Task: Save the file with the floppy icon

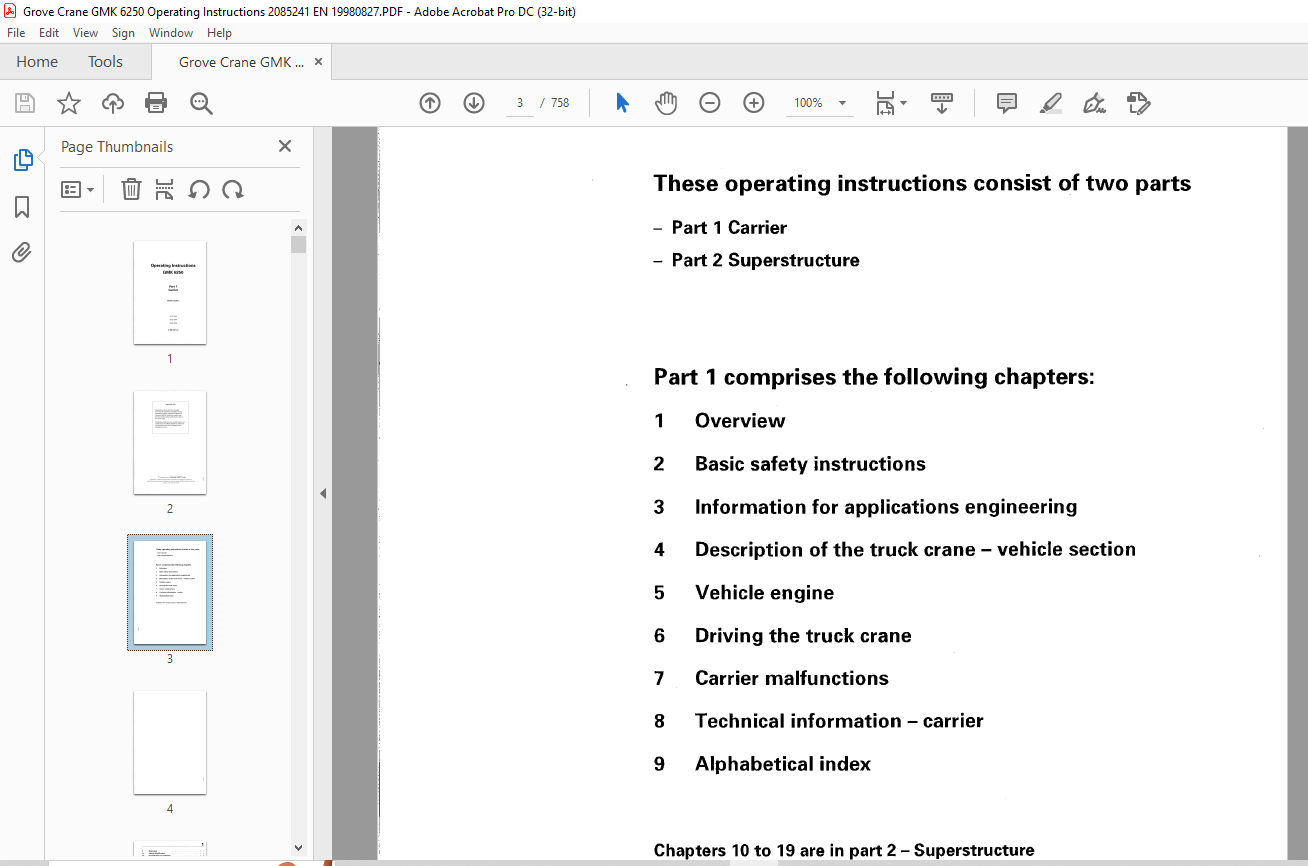Action: pos(25,103)
